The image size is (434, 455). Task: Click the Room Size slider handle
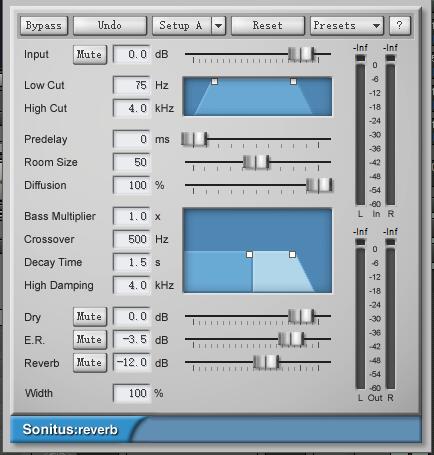point(256,162)
